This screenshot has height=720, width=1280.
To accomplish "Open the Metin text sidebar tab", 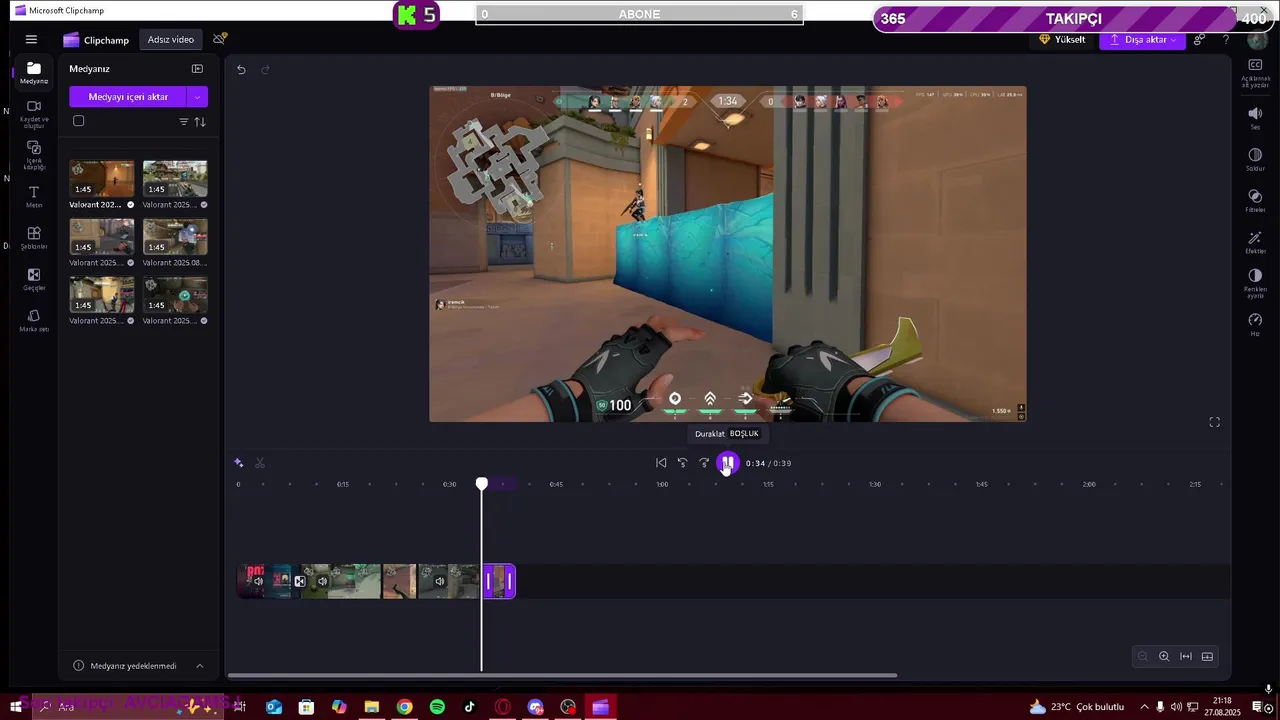I will pyautogui.click(x=34, y=196).
